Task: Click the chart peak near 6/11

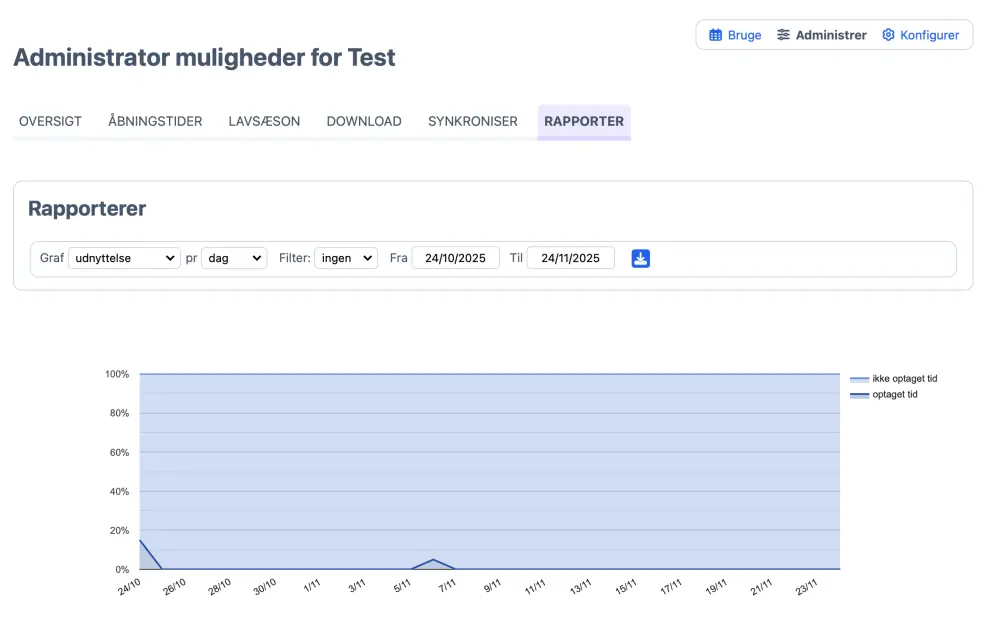Action: tap(433, 560)
